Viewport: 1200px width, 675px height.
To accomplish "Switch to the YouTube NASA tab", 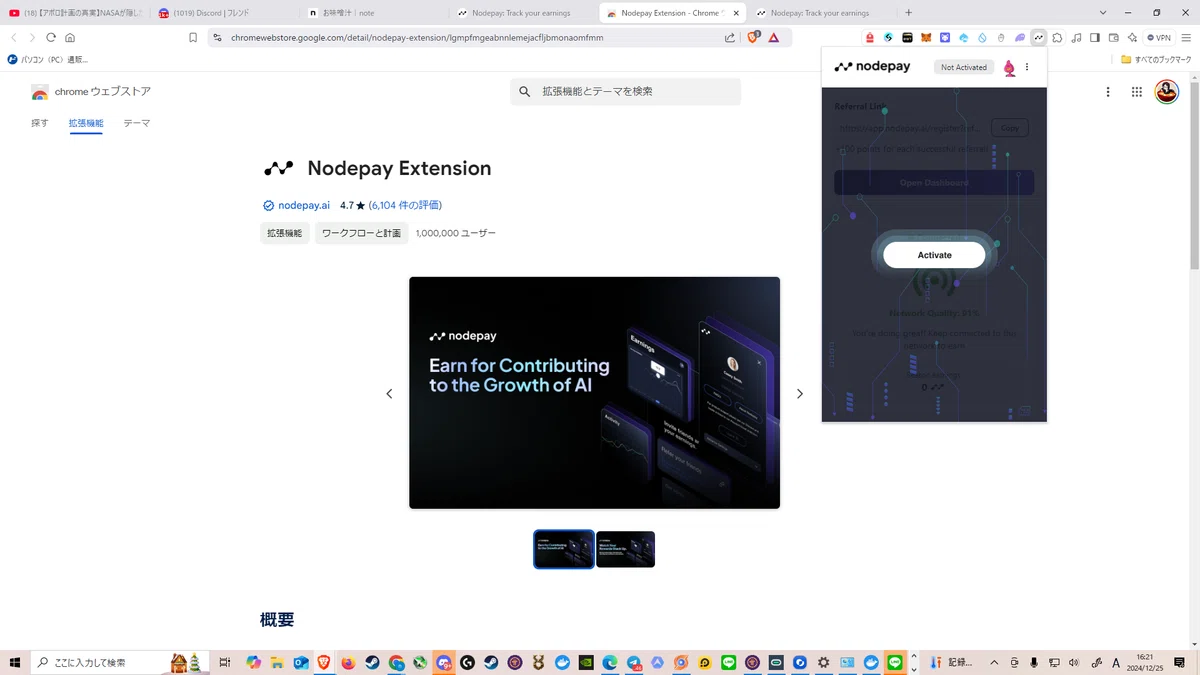I will pos(75,13).
